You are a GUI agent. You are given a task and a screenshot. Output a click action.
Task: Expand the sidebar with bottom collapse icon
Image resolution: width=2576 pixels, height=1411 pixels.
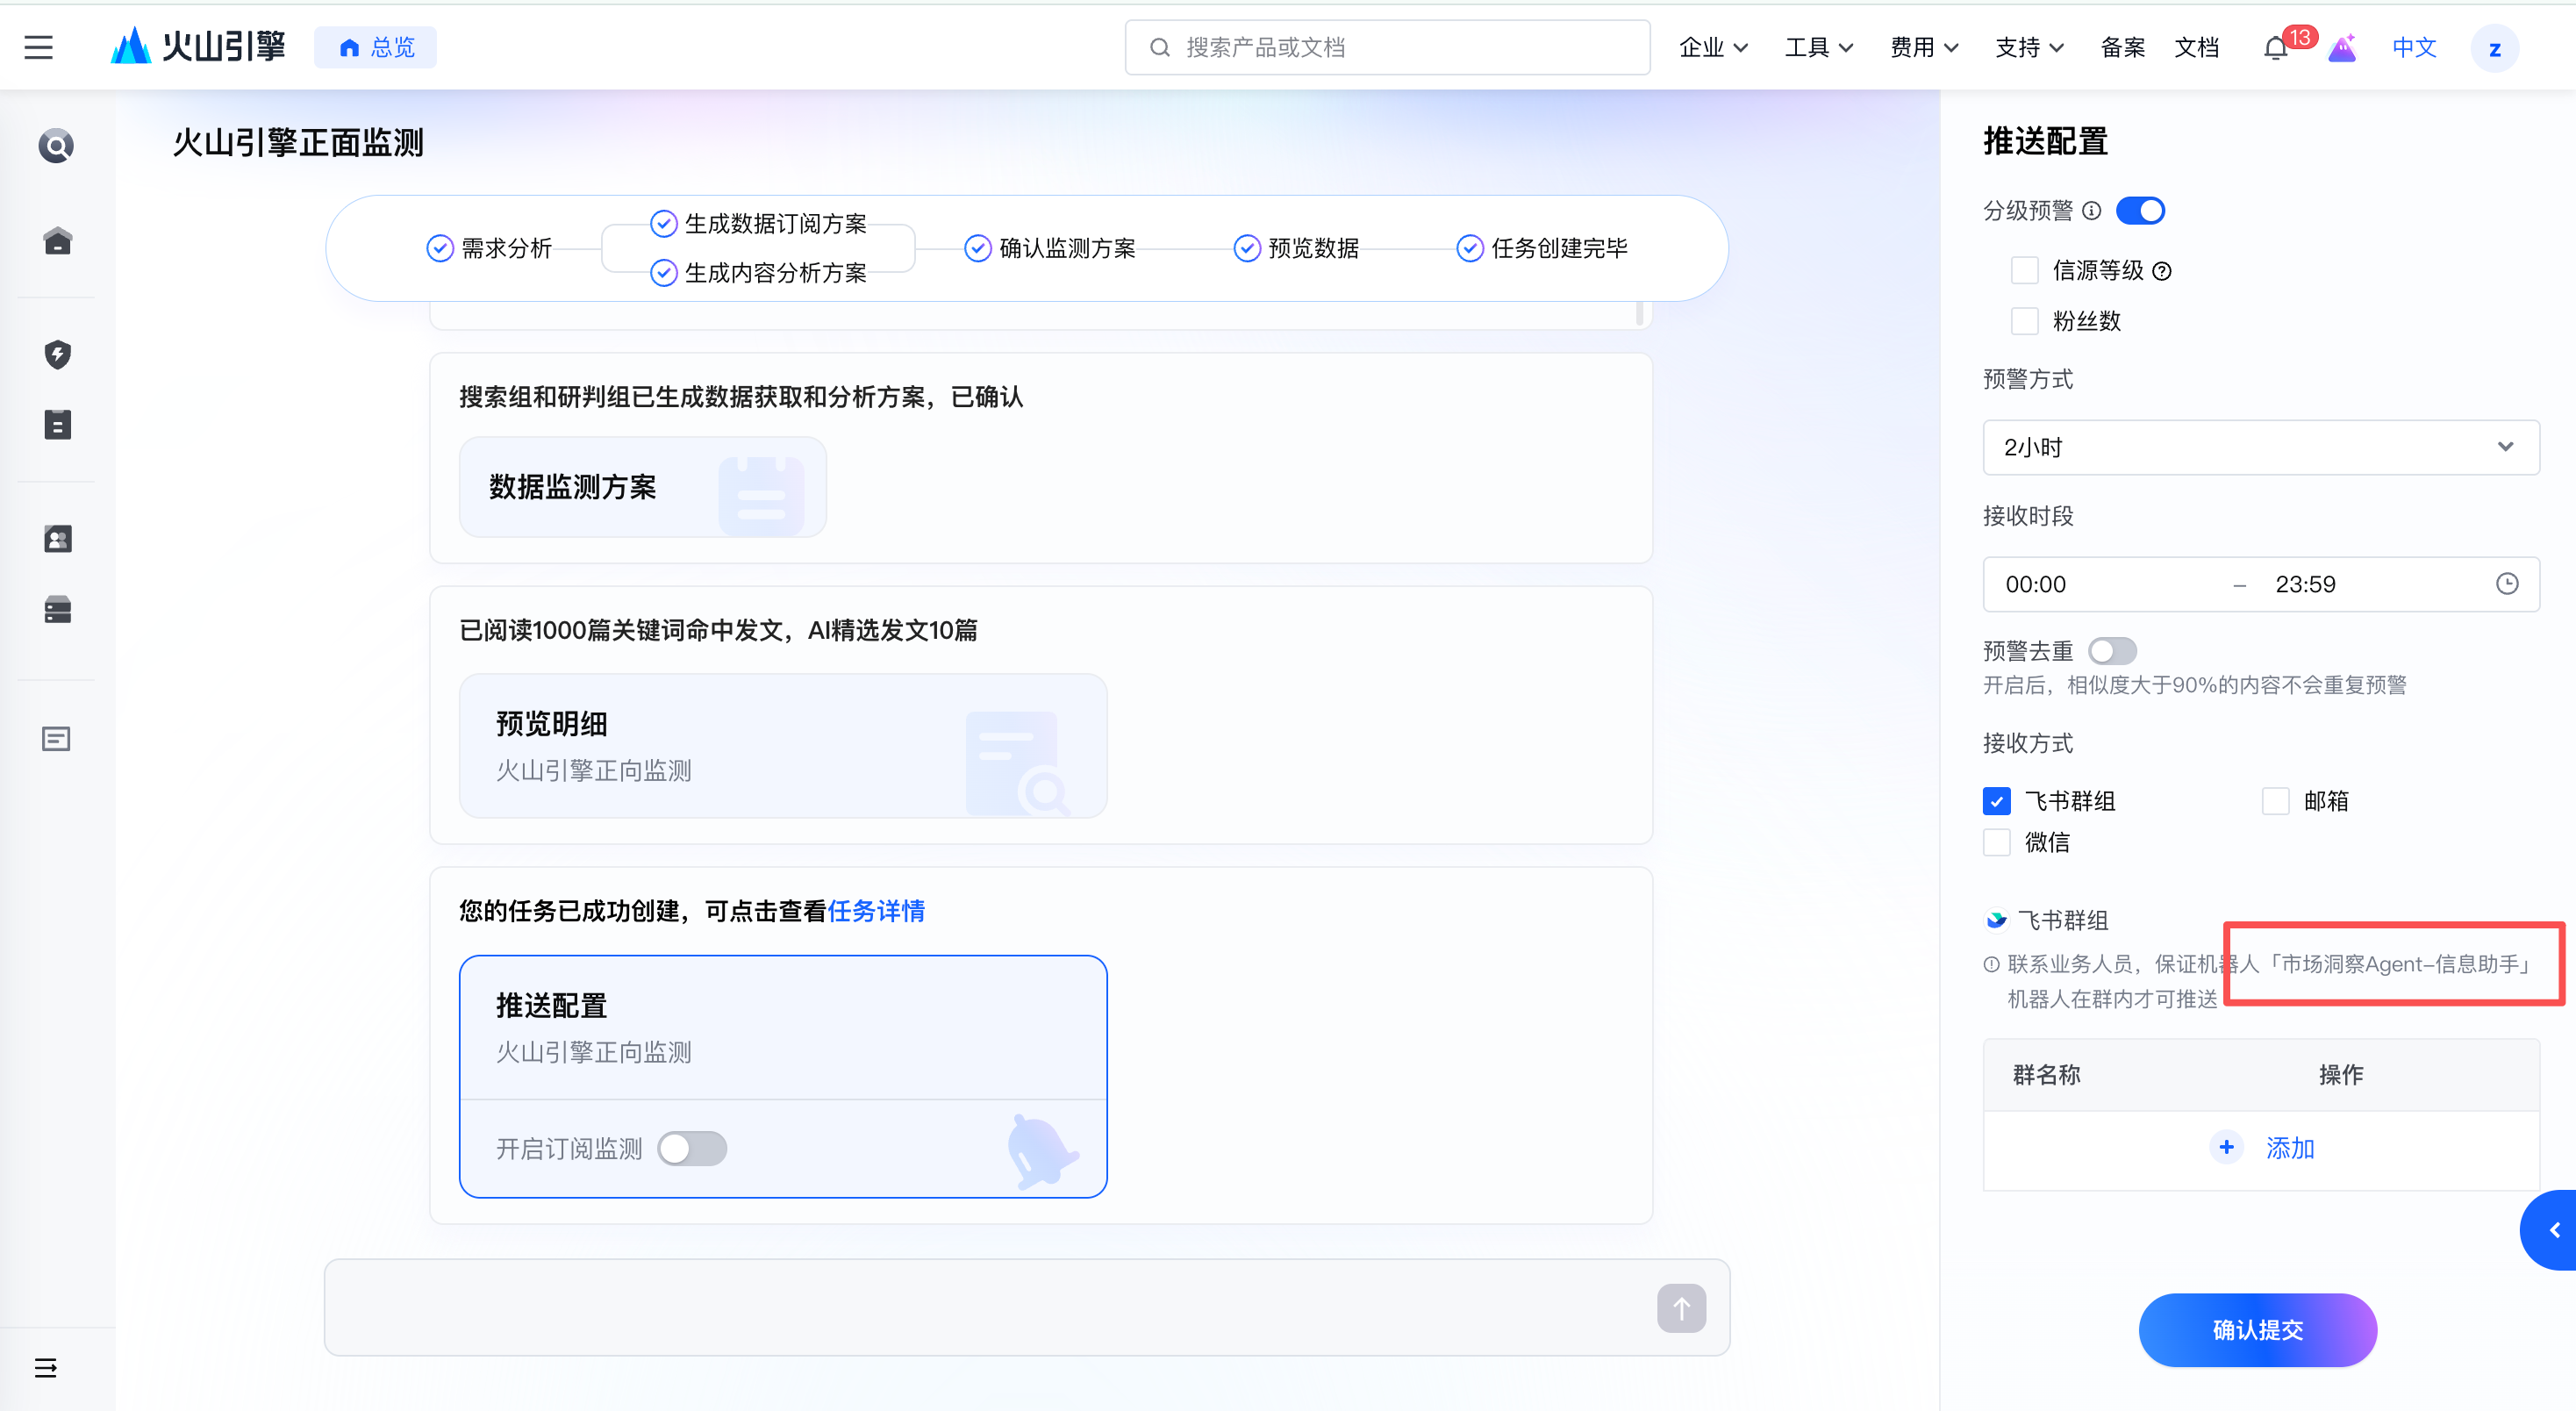46,1367
